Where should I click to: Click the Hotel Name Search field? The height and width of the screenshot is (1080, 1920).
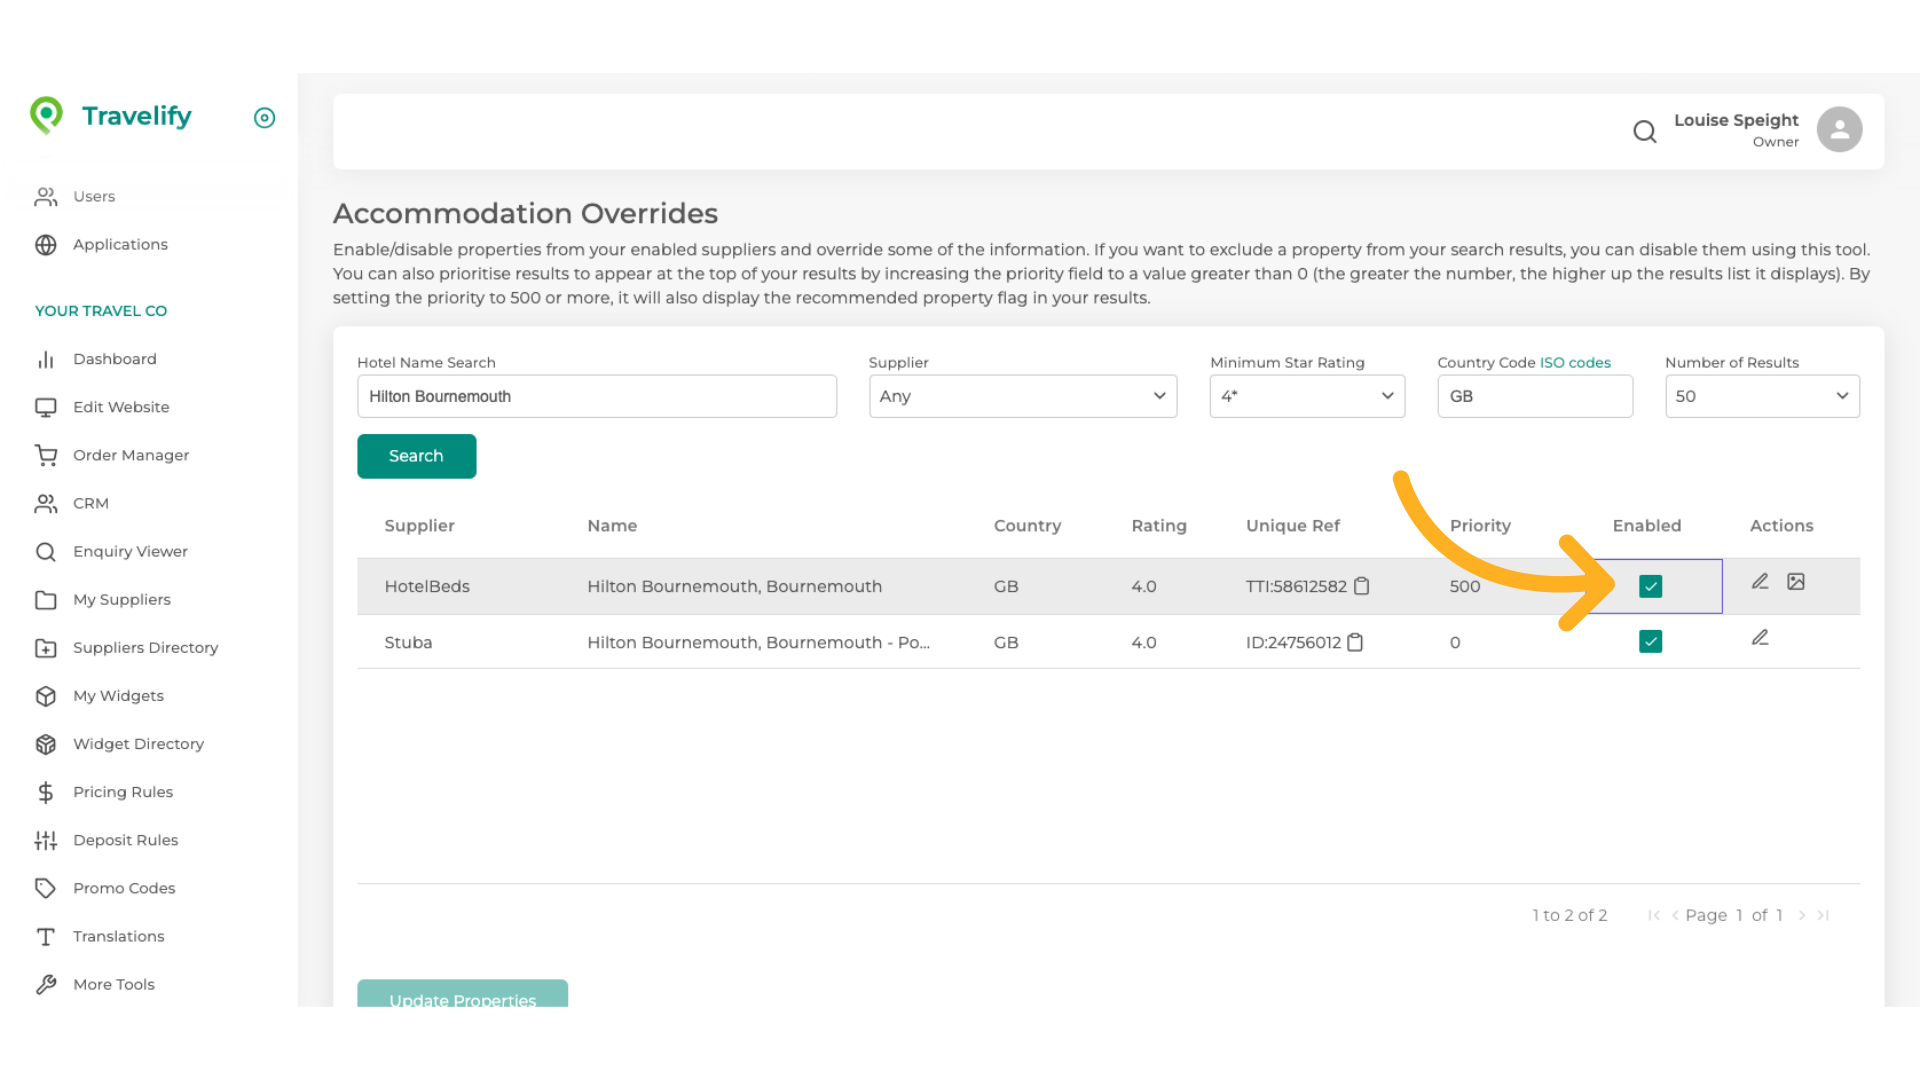coord(596,396)
